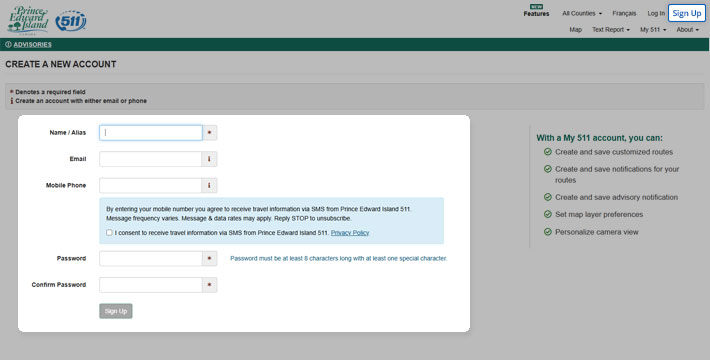Open the new Features page
The height and width of the screenshot is (360, 710).
pos(536,11)
